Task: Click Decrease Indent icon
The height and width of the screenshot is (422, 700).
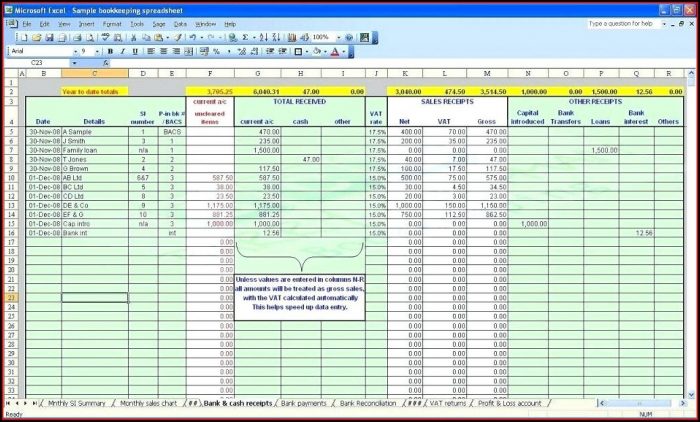Action: click(270, 52)
